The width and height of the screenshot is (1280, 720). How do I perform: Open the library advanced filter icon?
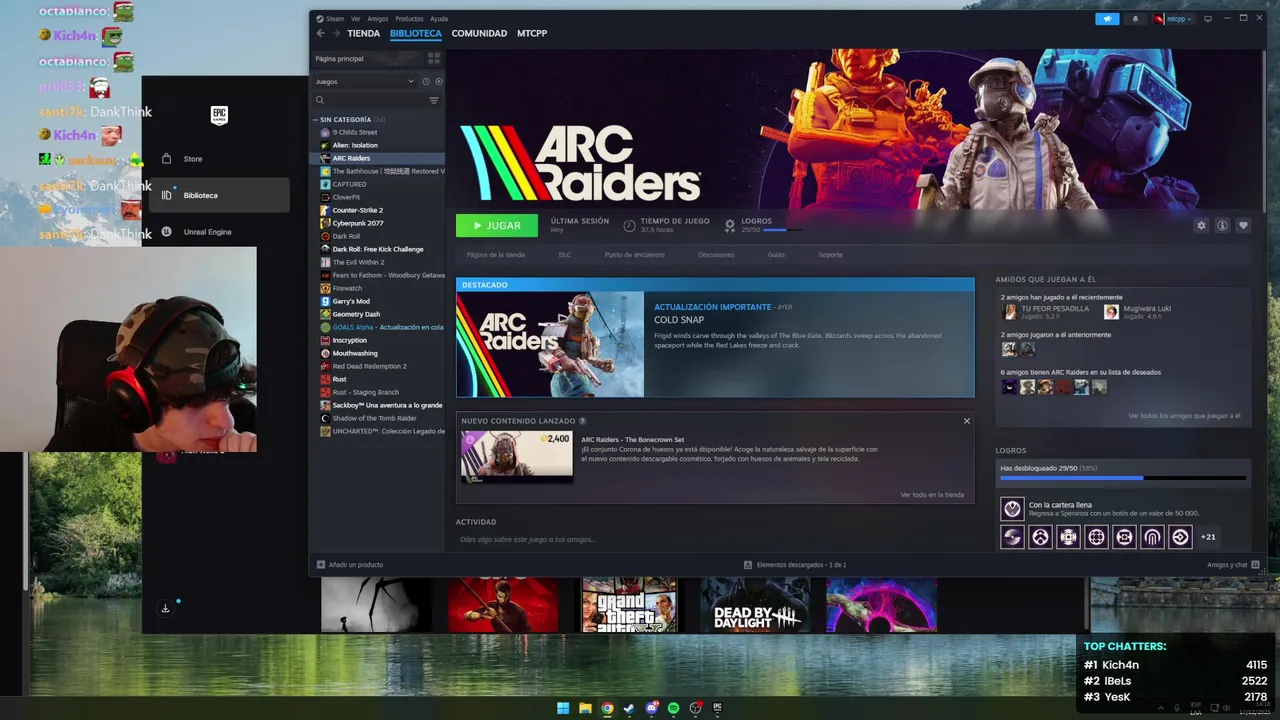tap(434, 100)
